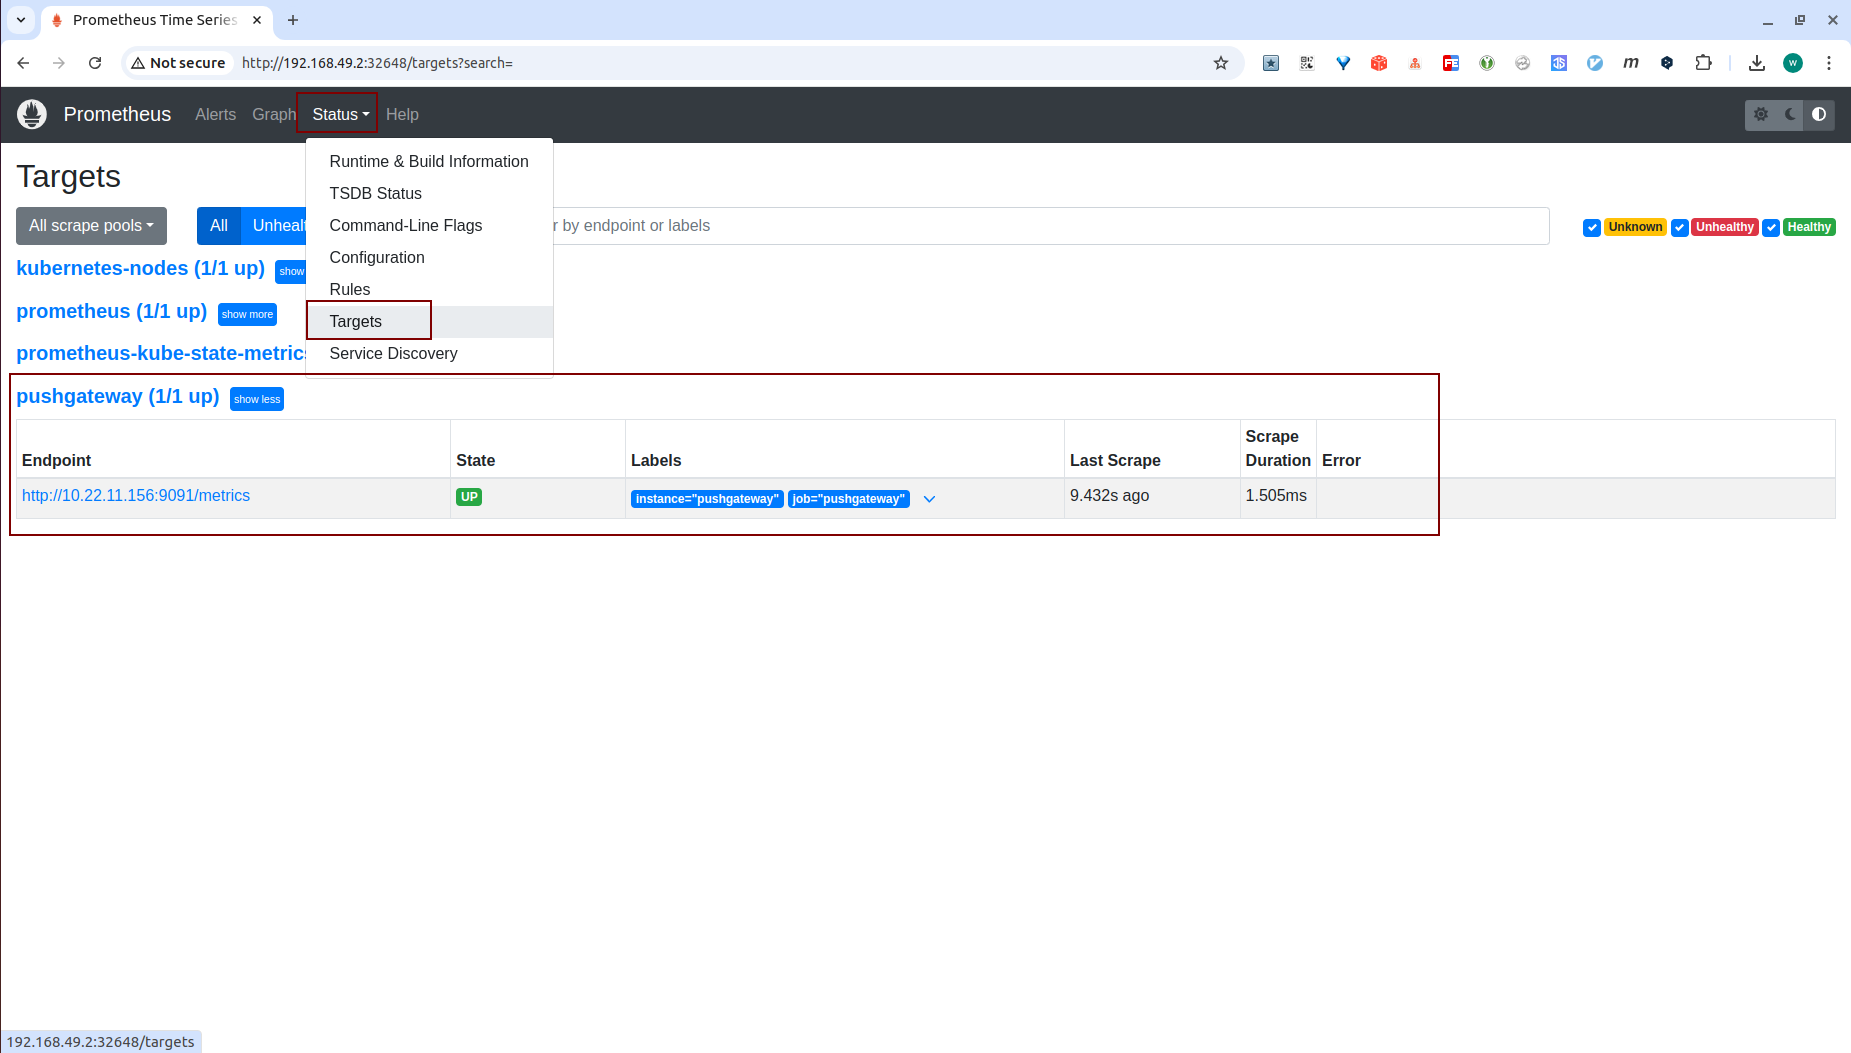Open the 10.22.11.156:9091/metrics endpoint link

tap(136, 496)
